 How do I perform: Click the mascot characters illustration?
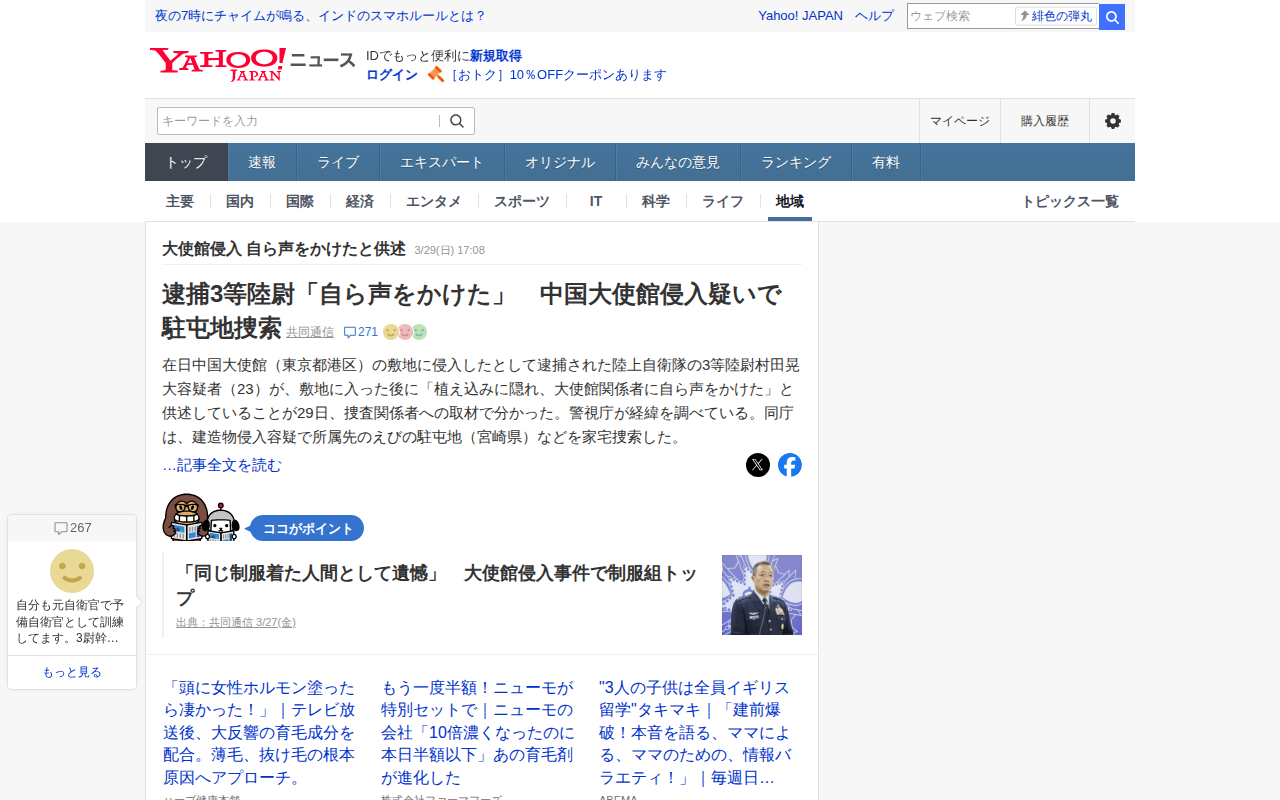tap(201, 517)
